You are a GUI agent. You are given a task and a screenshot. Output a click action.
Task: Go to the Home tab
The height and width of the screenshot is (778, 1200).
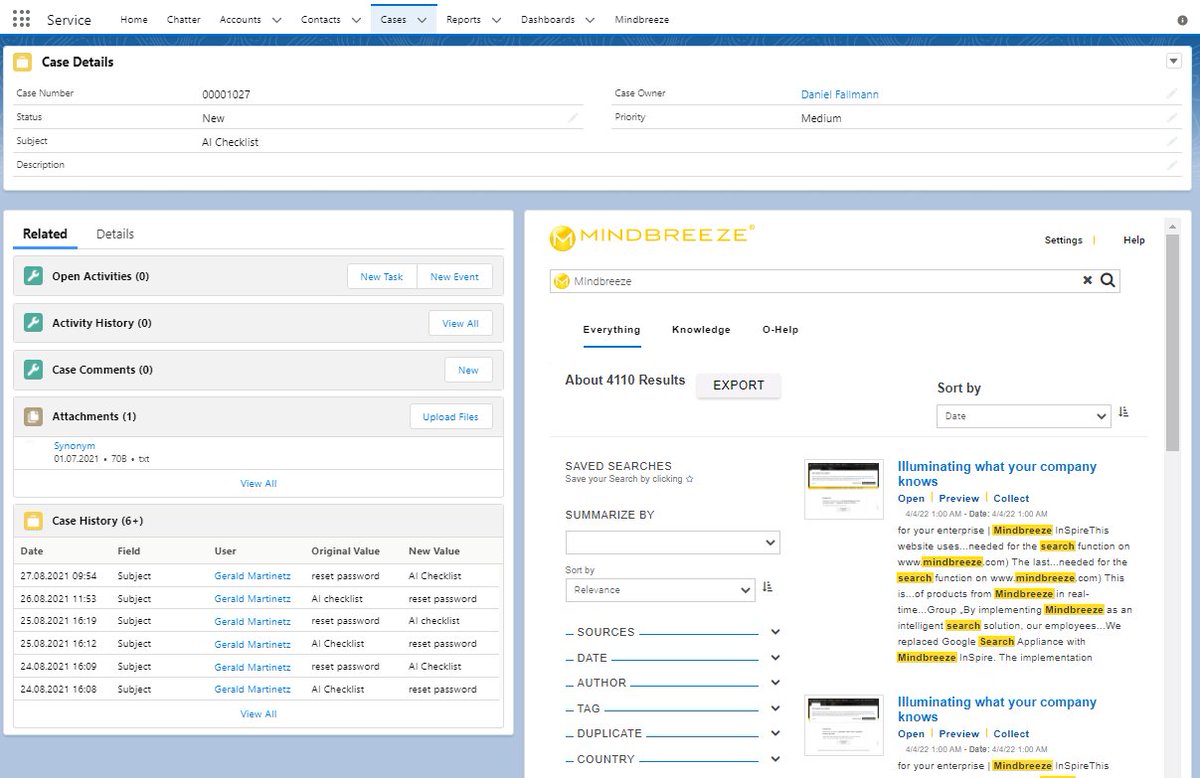(133, 20)
